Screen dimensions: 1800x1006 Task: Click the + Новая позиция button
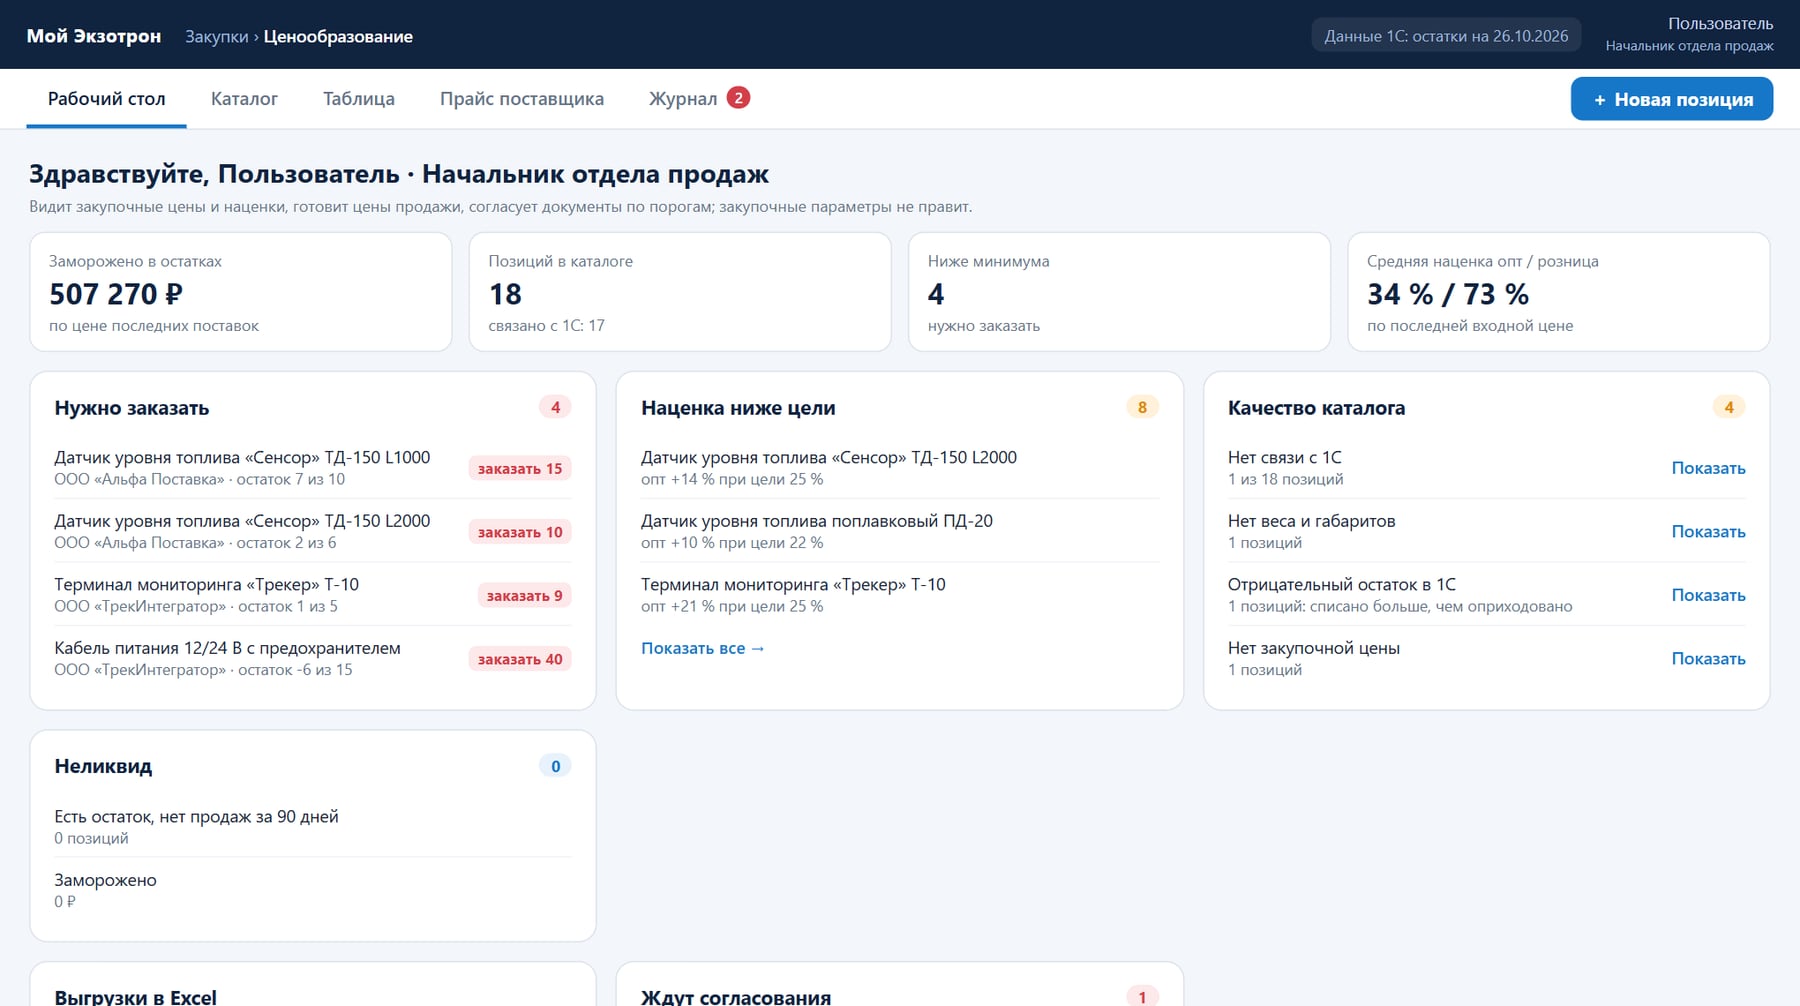coord(1672,99)
